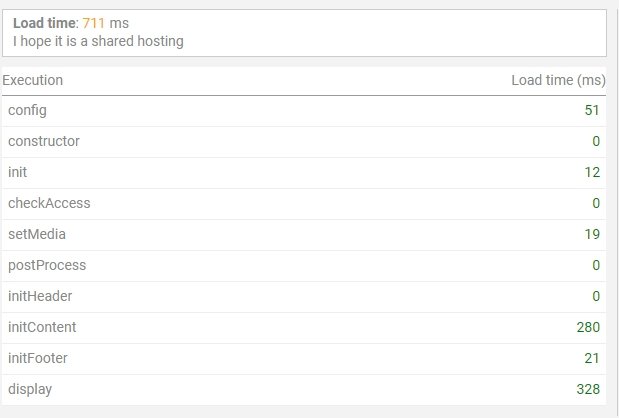The height and width of the screenshot is (418, 619).
Task: Click the 328 value for display
Action: tap(588, 389)
